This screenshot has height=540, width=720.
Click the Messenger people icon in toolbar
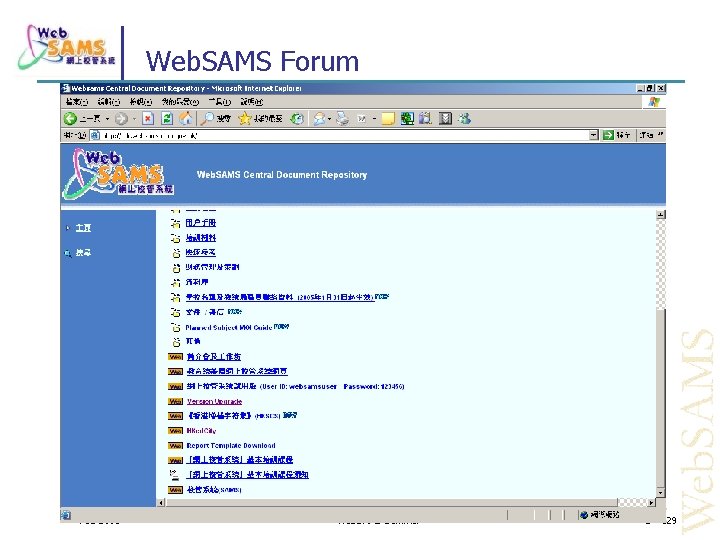coord(465,119)
